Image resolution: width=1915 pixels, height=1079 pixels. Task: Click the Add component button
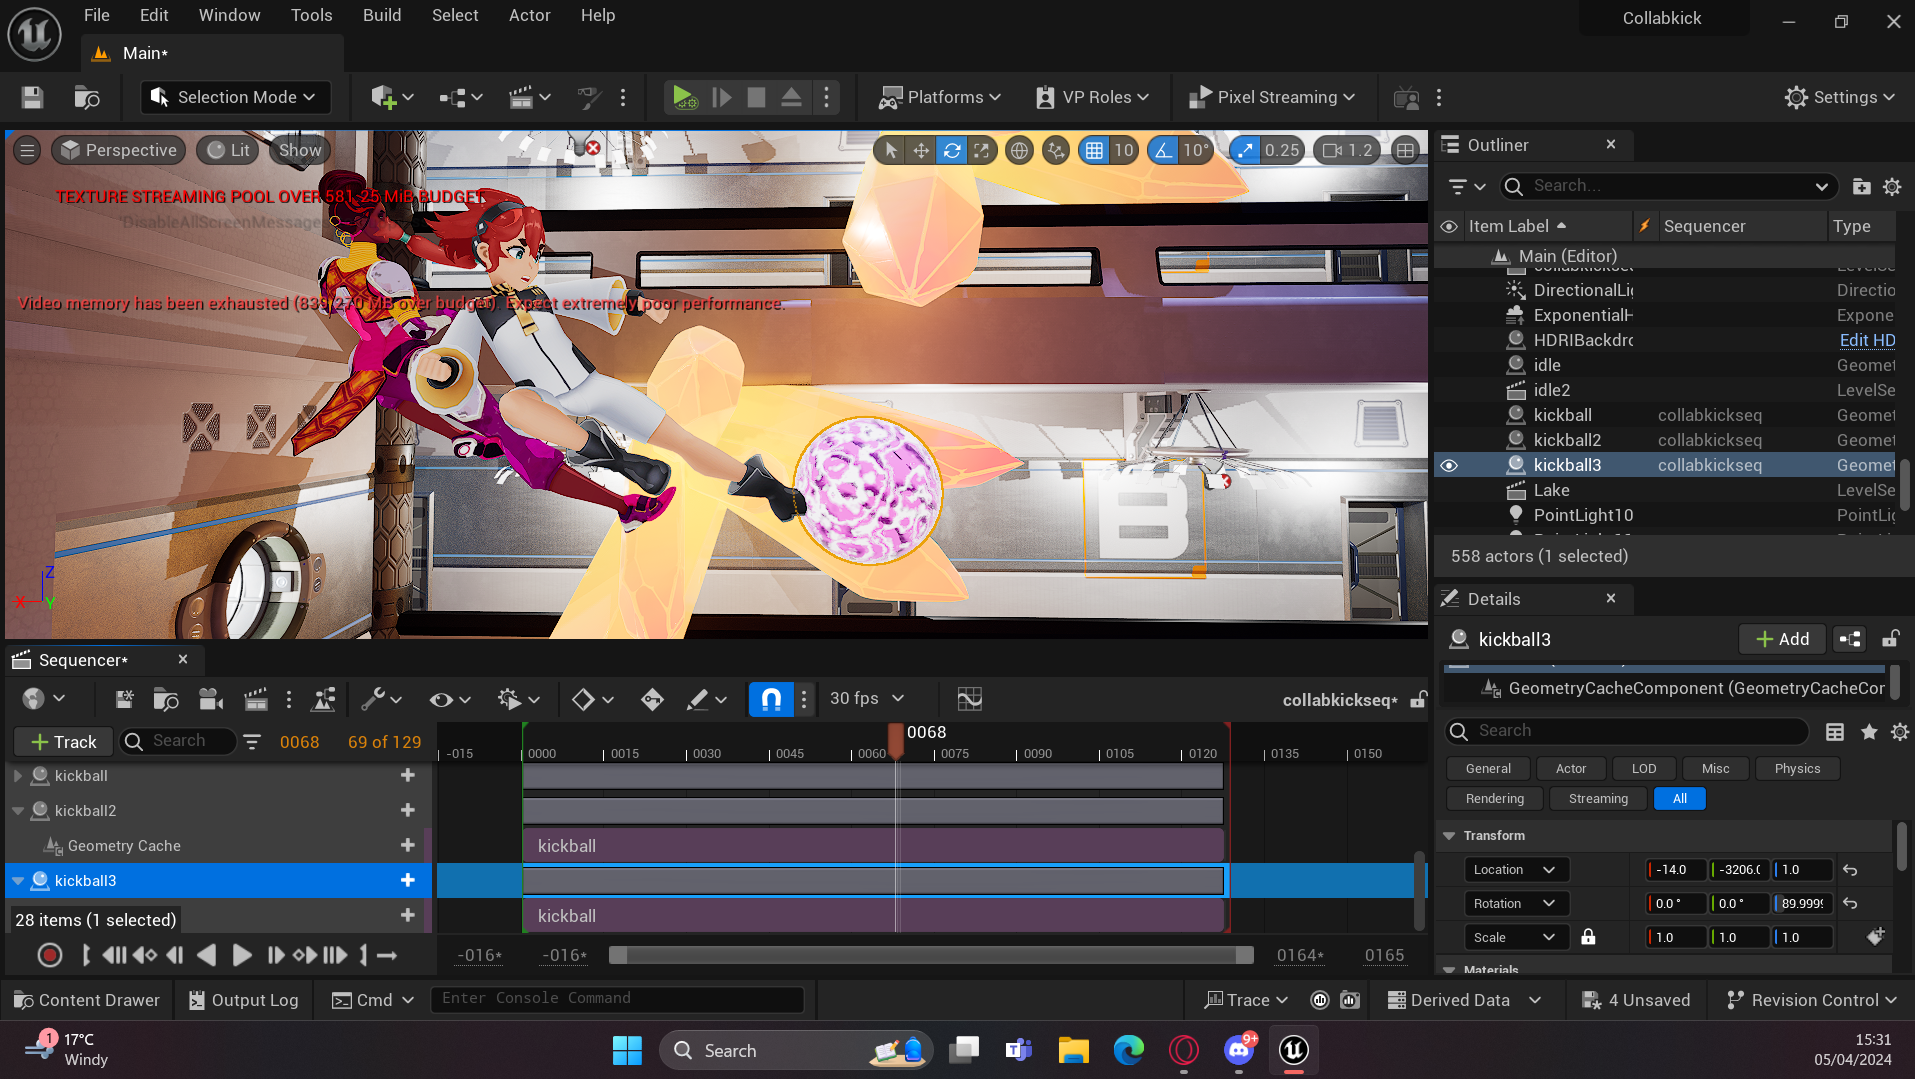pyautogui.click(x=1782, y=639)
